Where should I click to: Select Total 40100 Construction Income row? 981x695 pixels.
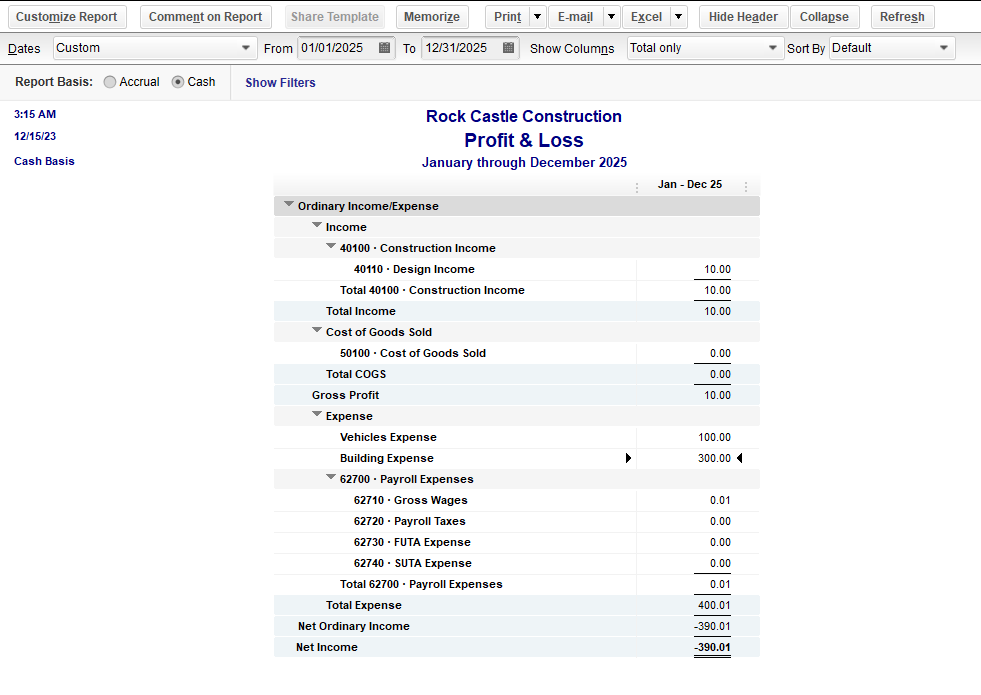(x=517, y=290)
